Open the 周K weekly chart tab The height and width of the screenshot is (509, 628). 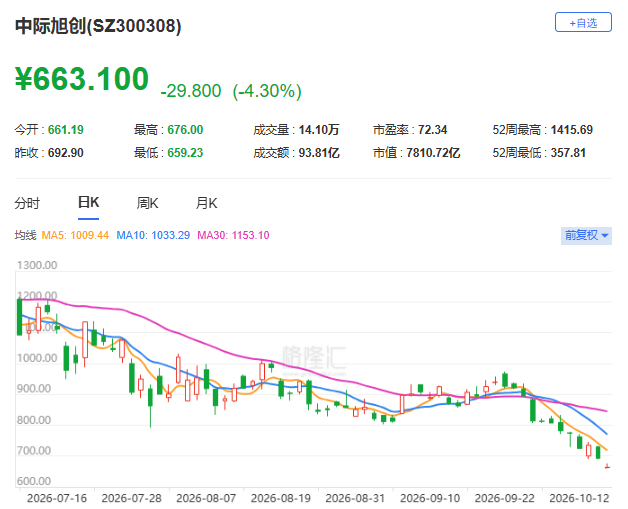click(147, 203)
